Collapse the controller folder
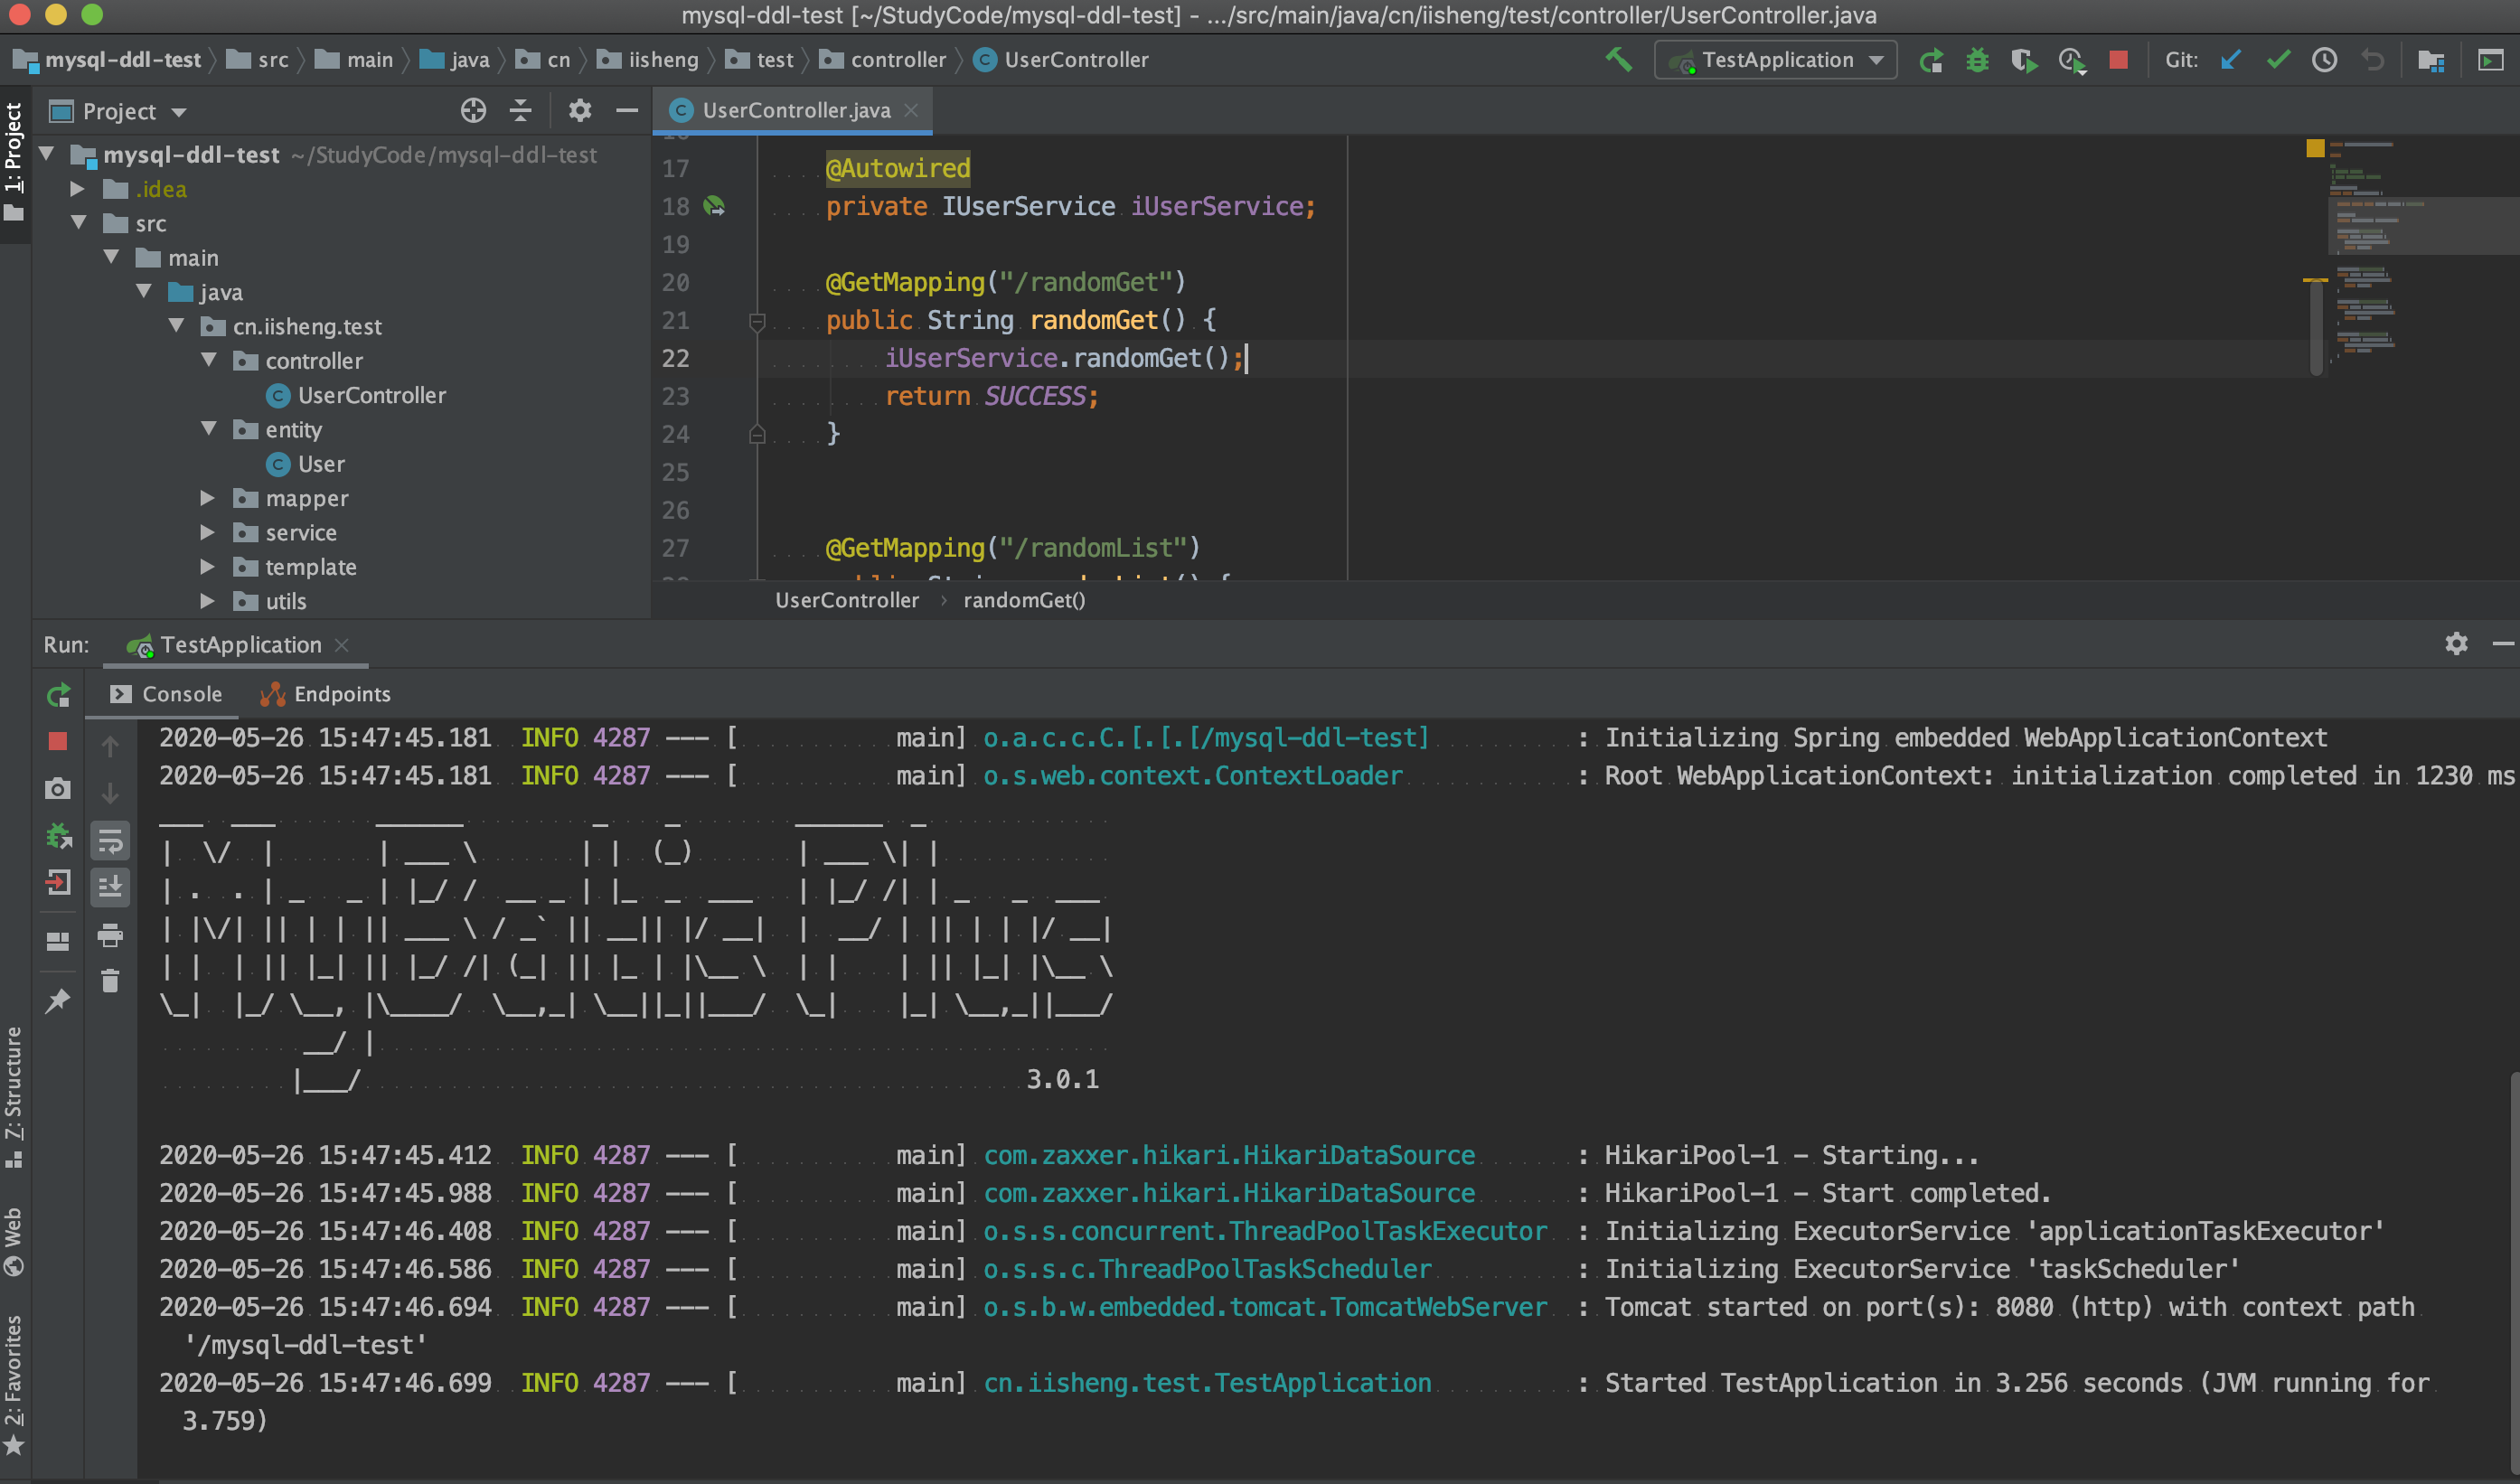Screen dimensions: 2520x1484 [208, 360]
